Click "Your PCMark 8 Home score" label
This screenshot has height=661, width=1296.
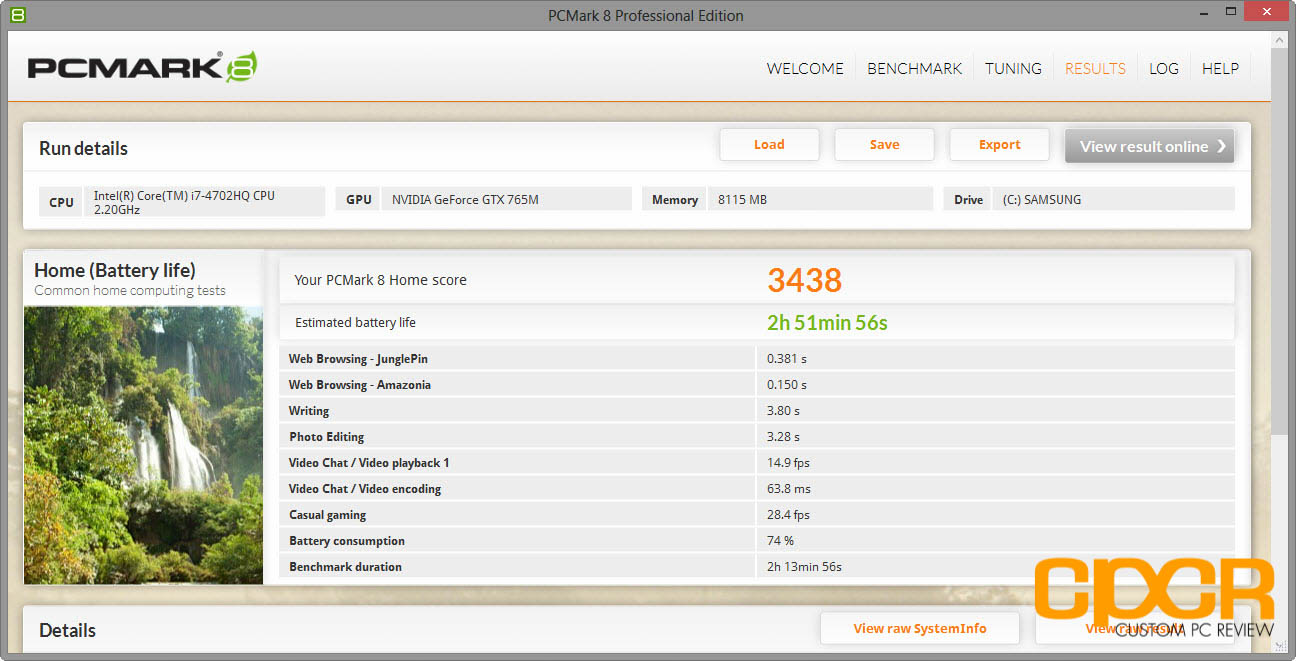[380, 280]
